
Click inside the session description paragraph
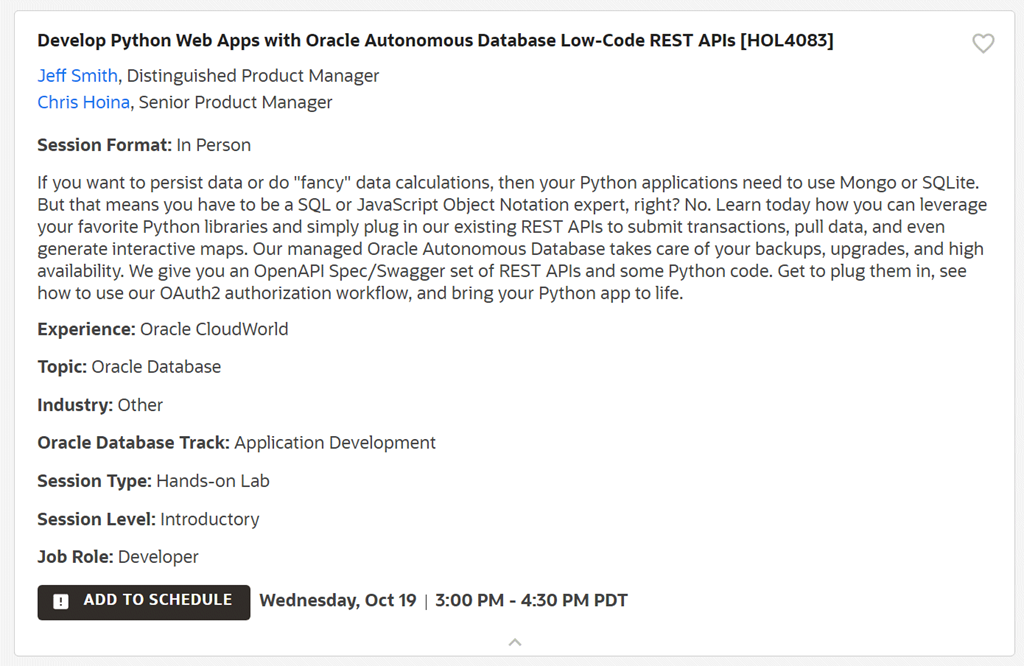[x=510, y=238]
